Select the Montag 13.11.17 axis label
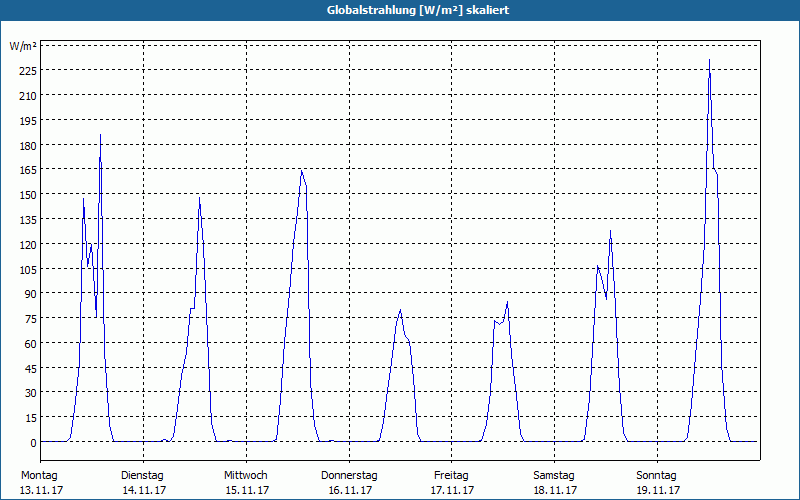800x500 pixels. (41, 483)
